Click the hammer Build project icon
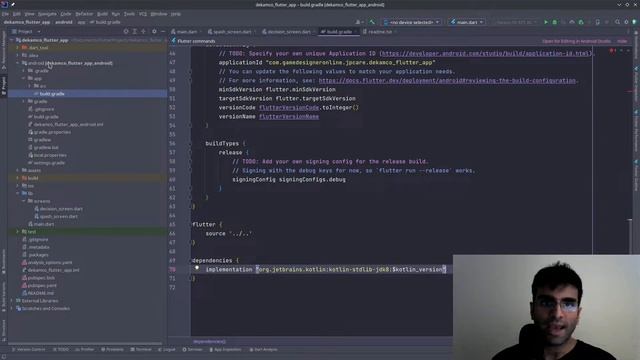 click(x=372, y=22)
